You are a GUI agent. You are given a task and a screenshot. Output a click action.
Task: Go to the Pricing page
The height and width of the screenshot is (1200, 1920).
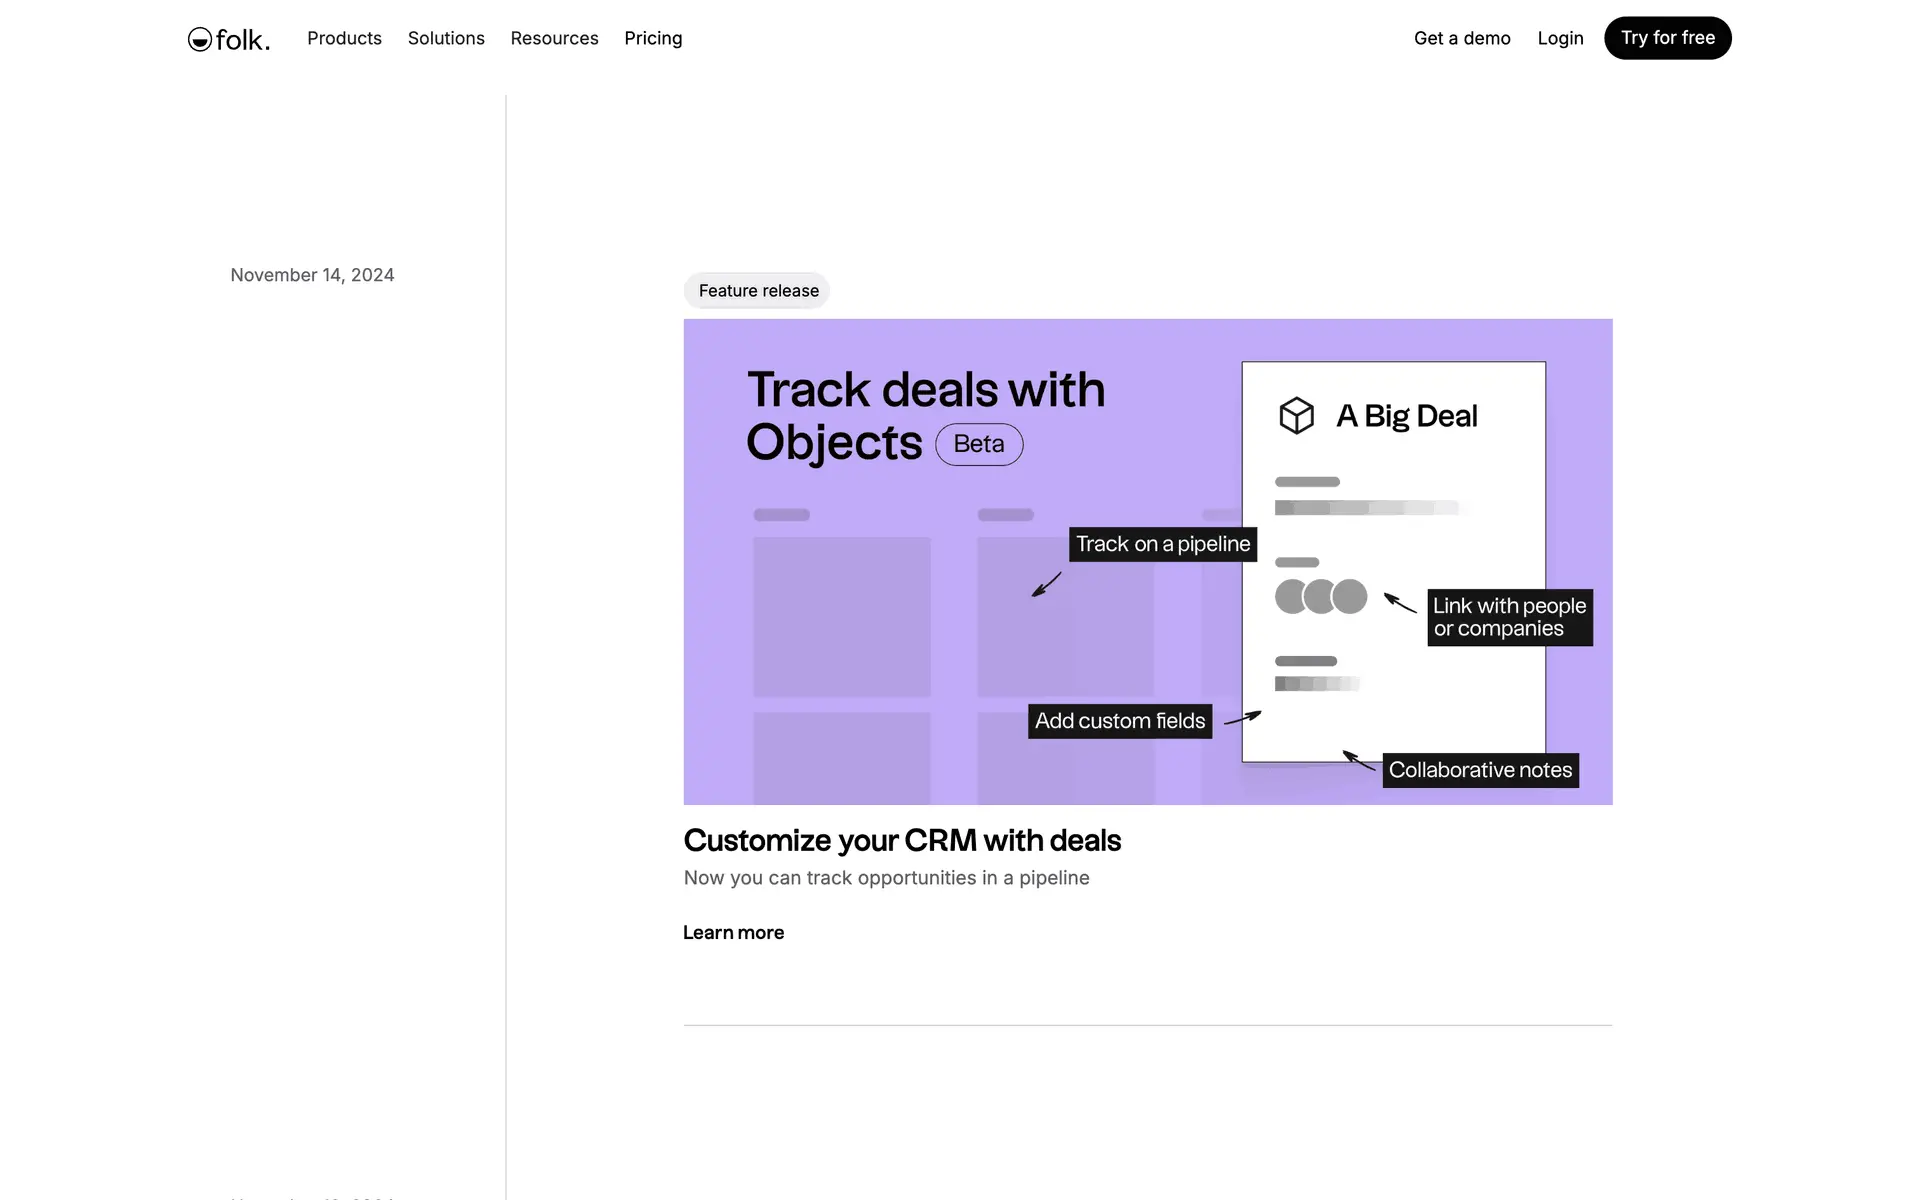(x=653, y=38)
